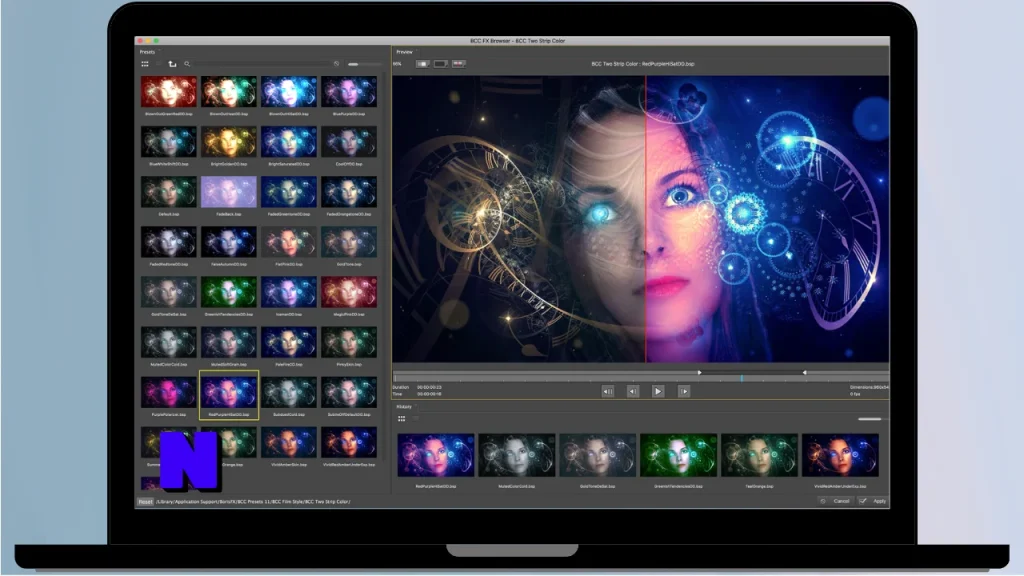Select the PaleFireOD preset thumbnail
The width and height of the screenshot is (1024, 576).
tap(289, 342)
